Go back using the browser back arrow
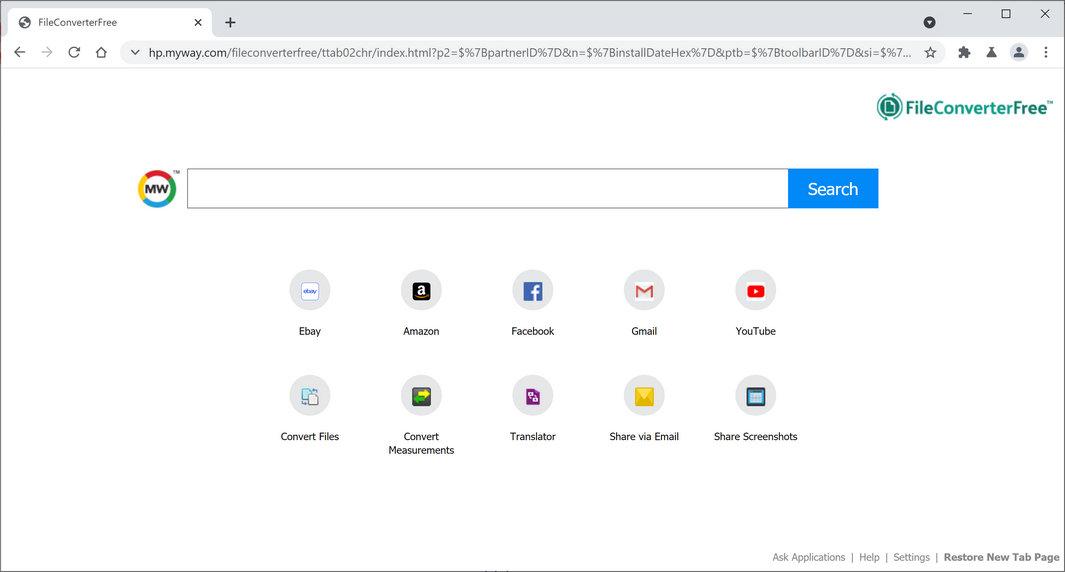 coord(20,52)
